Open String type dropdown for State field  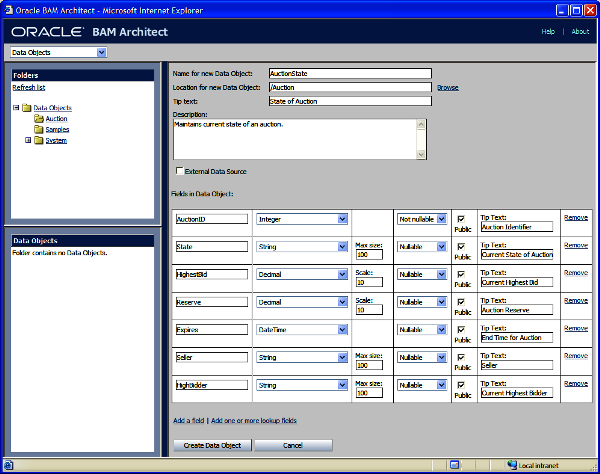[342, 247]
